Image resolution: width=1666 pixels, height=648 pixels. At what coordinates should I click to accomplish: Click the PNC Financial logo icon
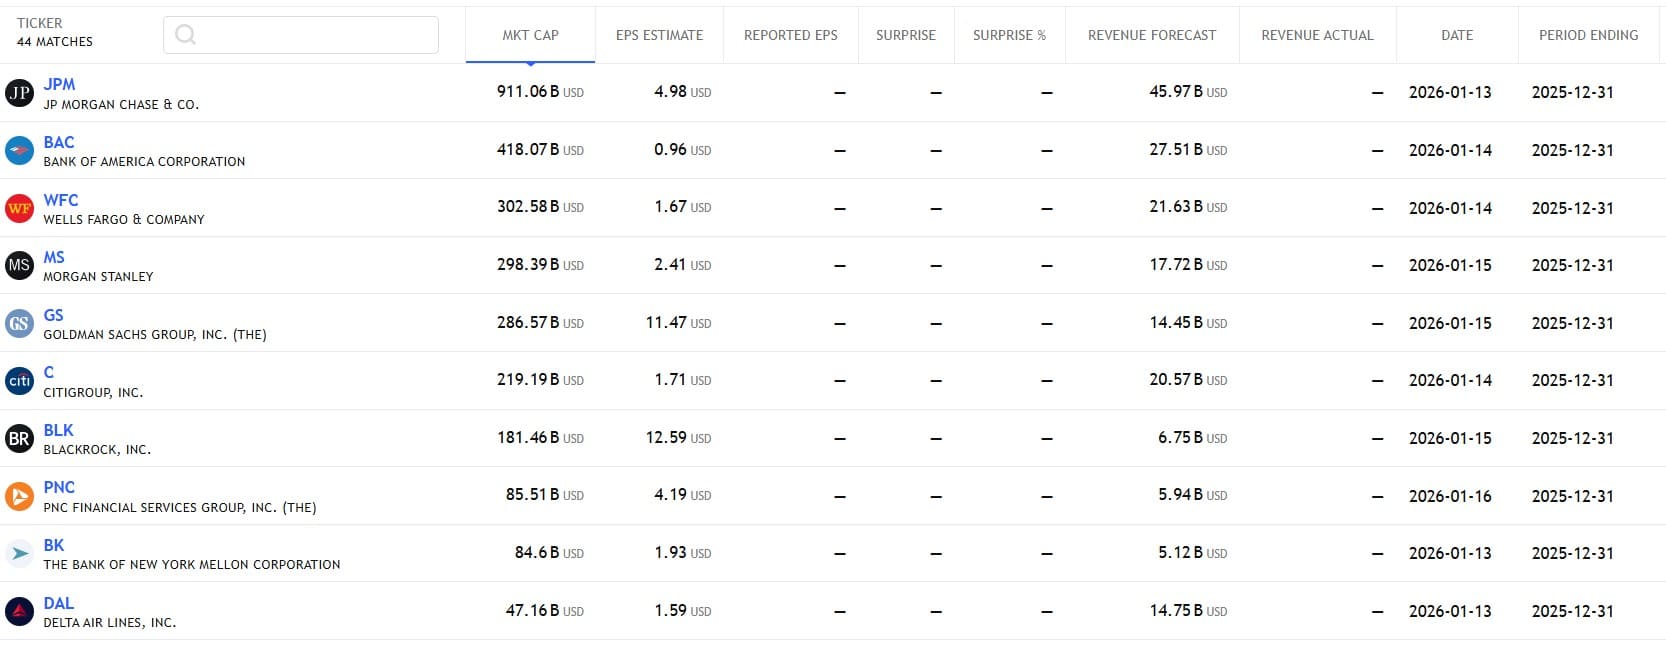click(19, 496)
